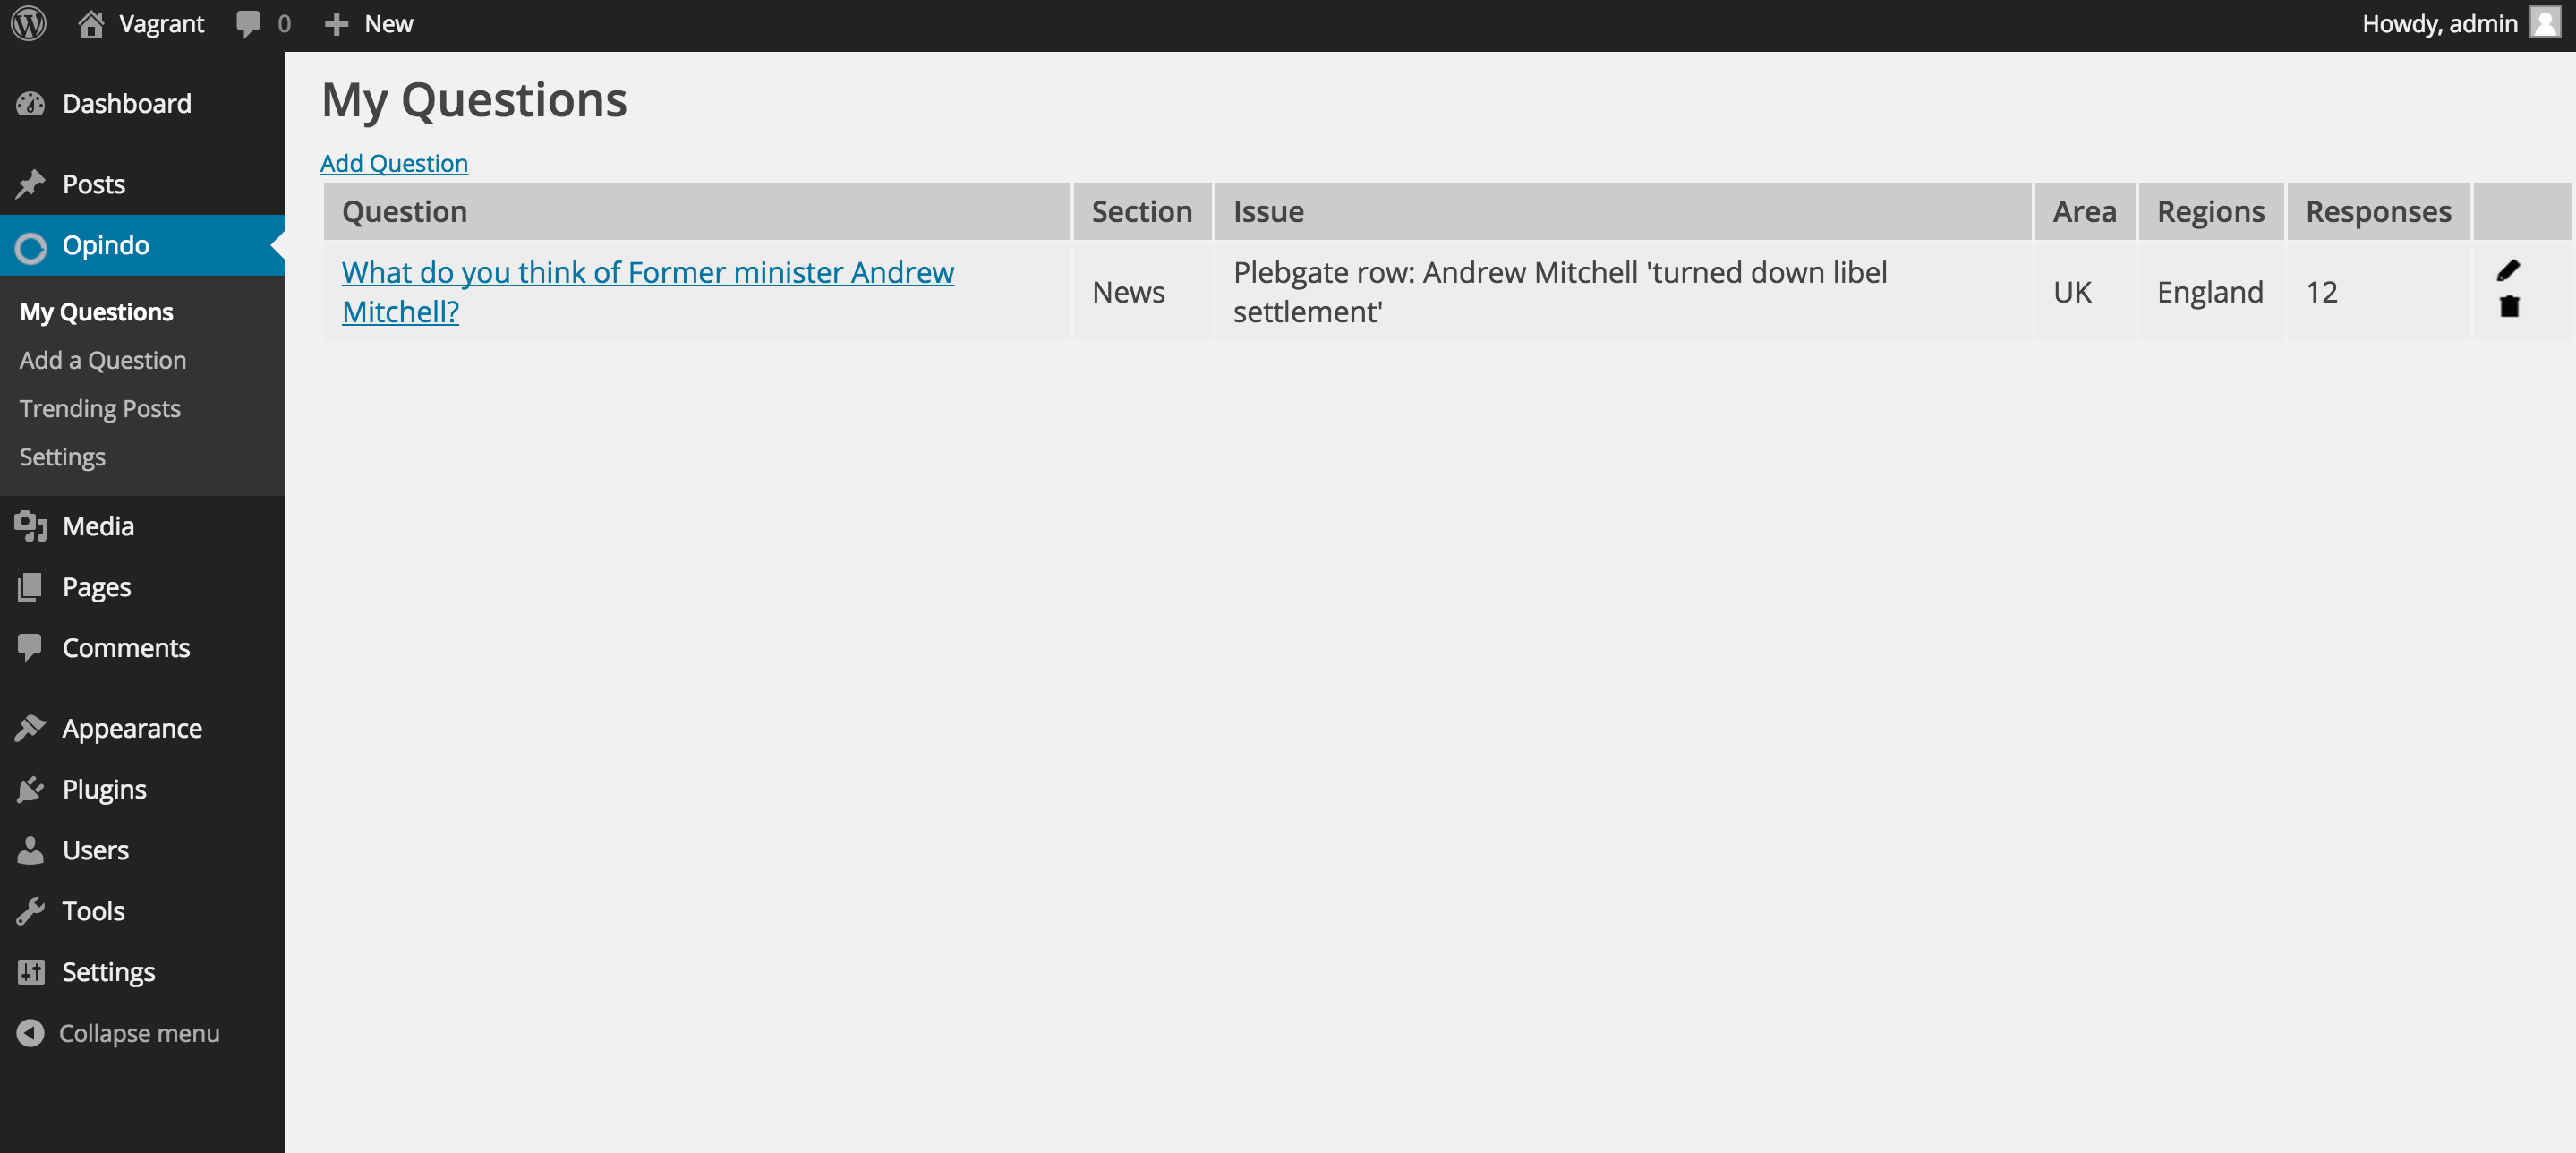Viewport: 2576px width, 1153px height.
Task: Expand Appearance section in sidebar
Action: pyautogui.click(x=132, y=728)
